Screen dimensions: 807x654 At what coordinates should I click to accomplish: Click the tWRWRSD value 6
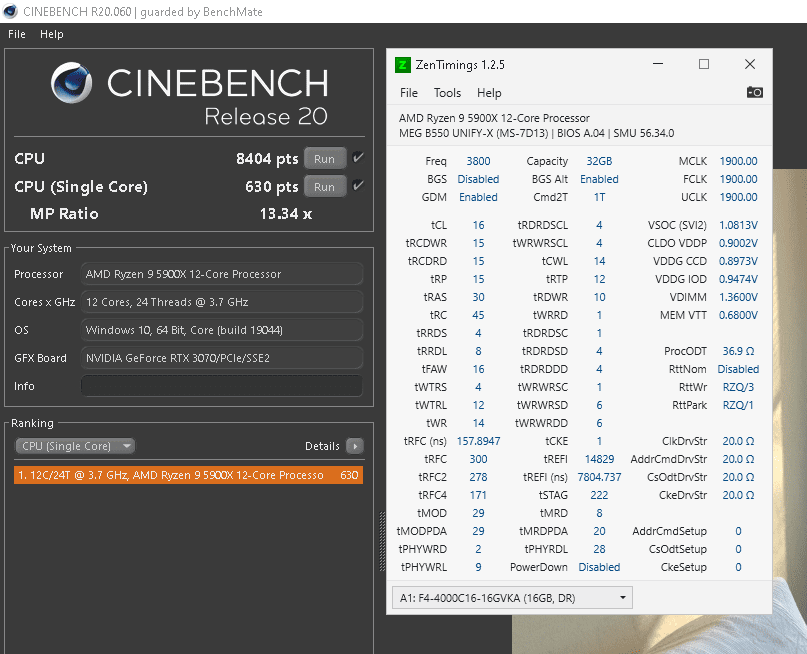pyautogui.click(x=599, y=405)
